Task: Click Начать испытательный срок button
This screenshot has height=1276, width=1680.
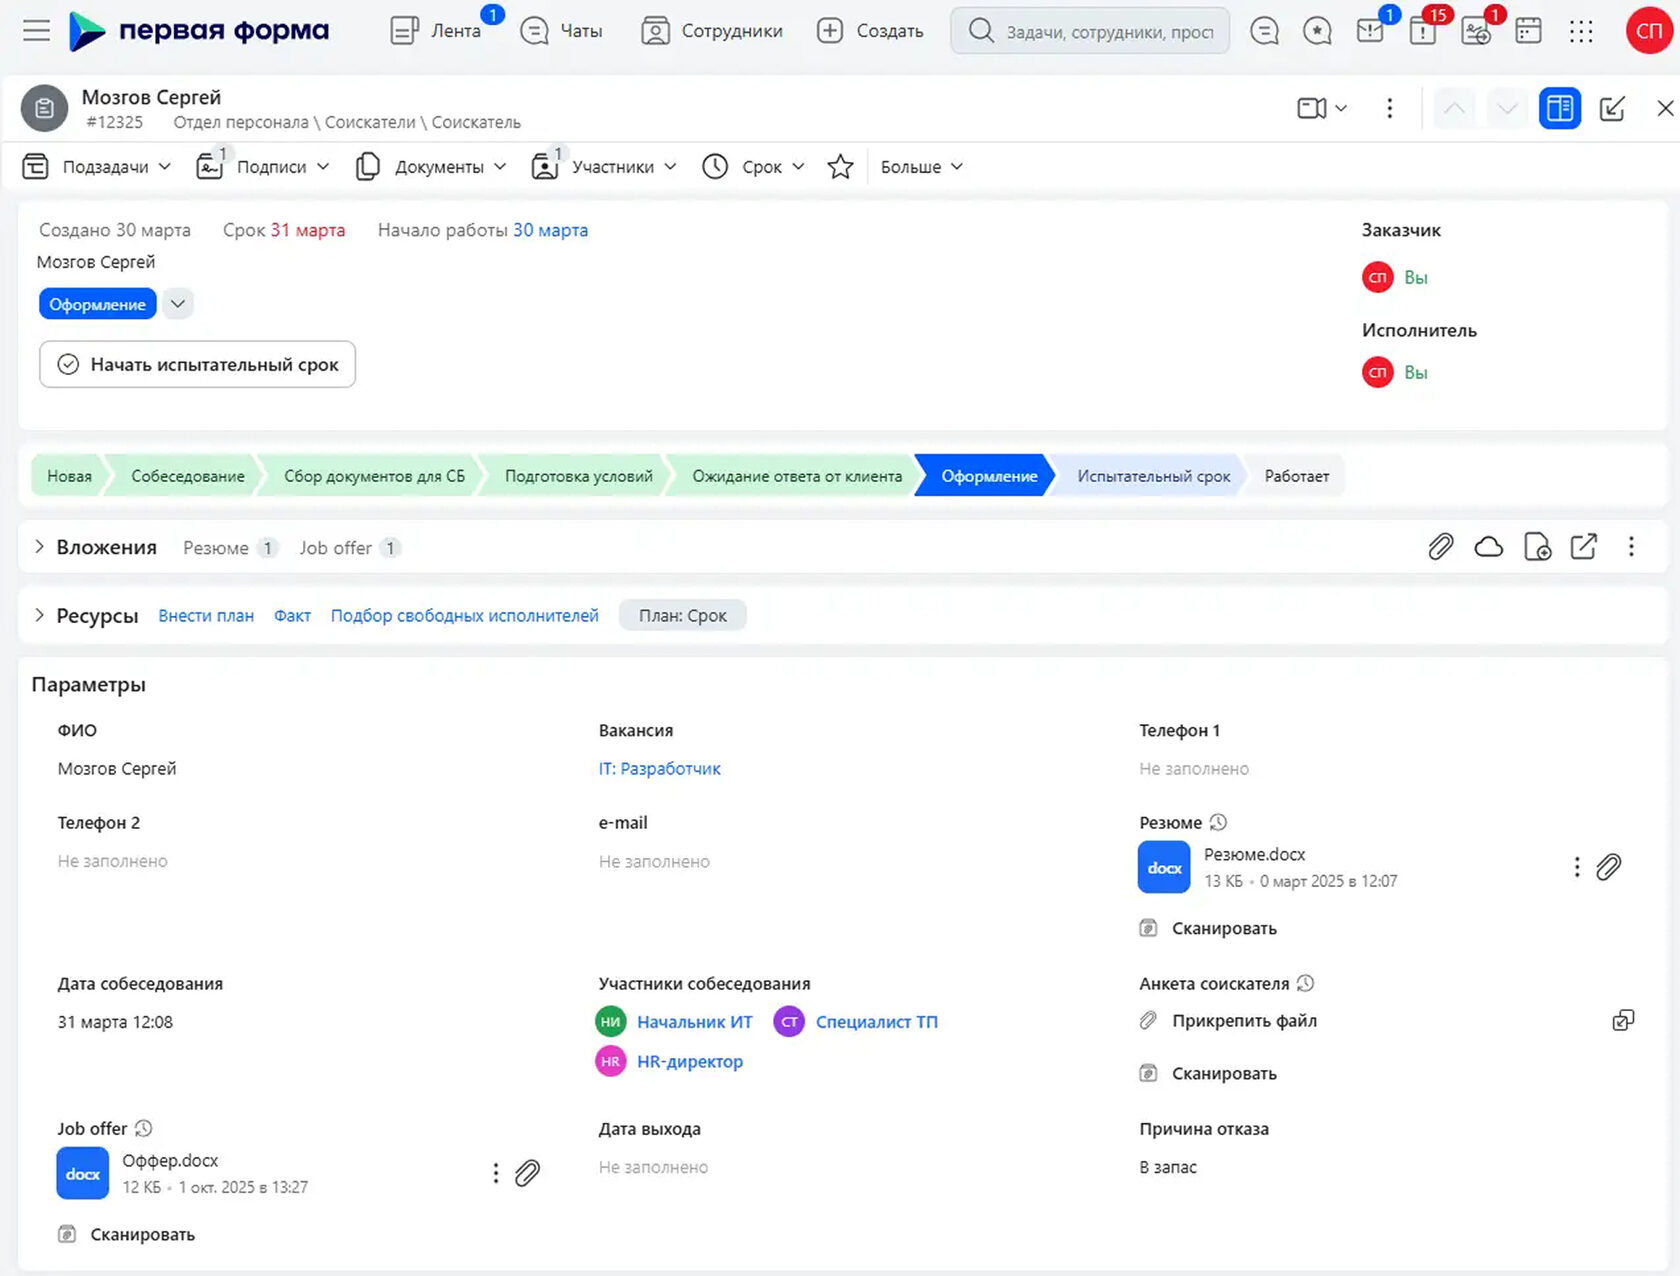Action: (198, 365)
